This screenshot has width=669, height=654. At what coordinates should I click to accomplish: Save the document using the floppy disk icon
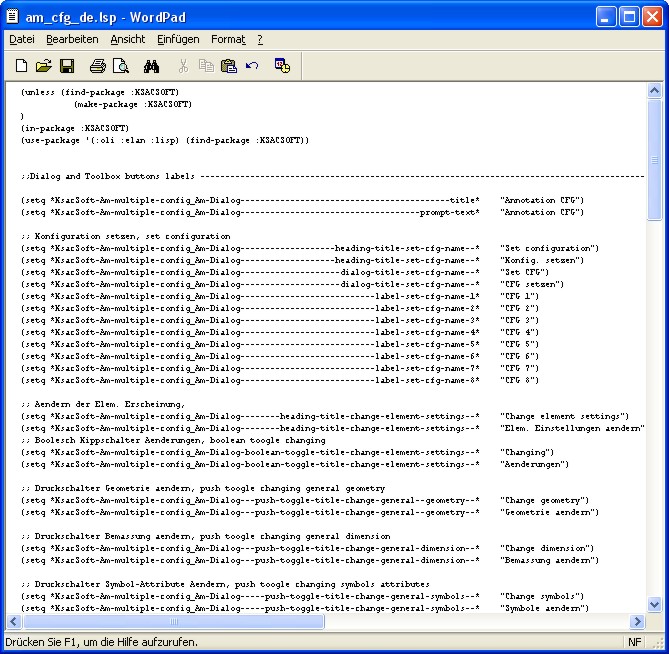(67, 66)
